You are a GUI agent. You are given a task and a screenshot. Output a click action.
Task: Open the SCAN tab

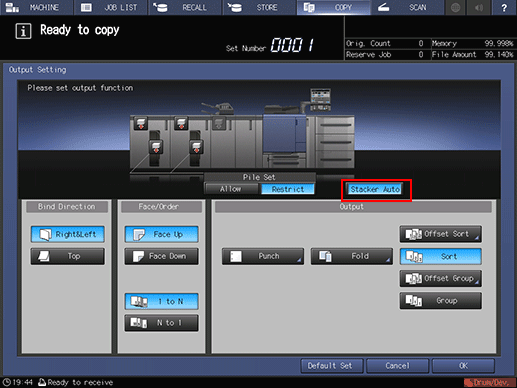tap(408, 7)
